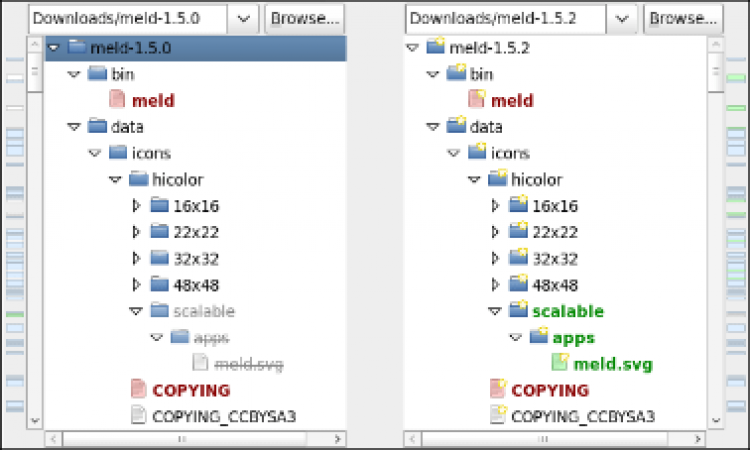750x450 pixels.
Task: Click the meld-1.5.0 root folder icon
Action: pyautogui.click(x=77, y=47)
